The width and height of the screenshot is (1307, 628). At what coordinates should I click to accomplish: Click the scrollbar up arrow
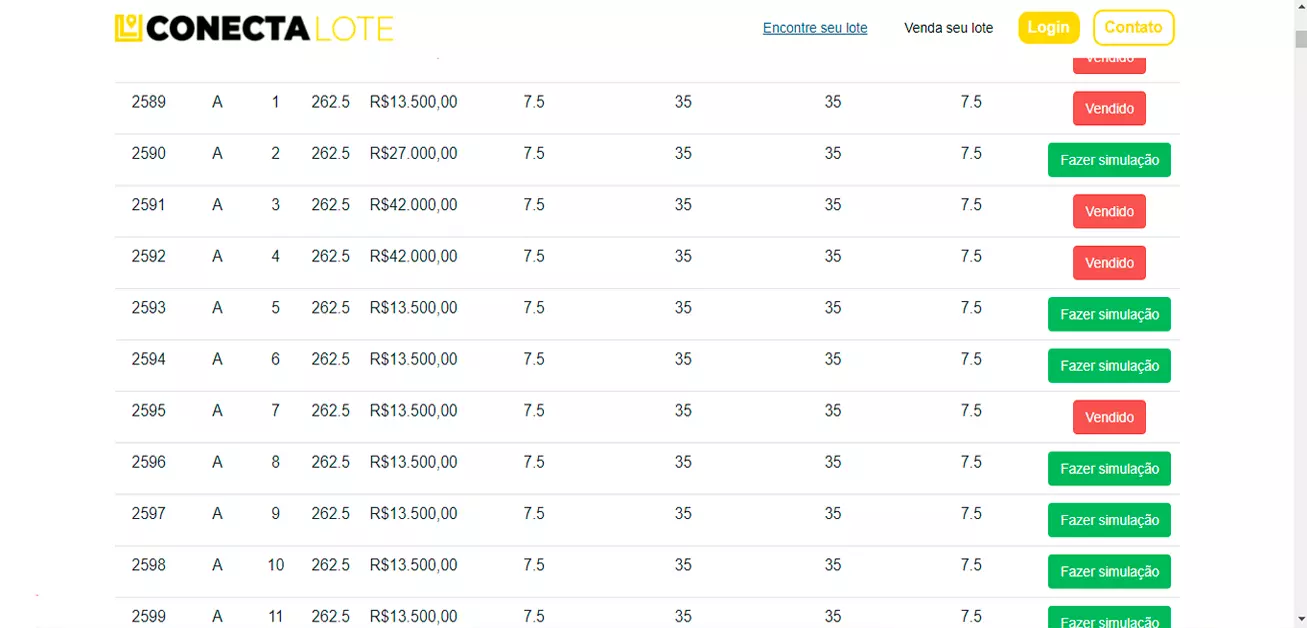(1300, 8)
